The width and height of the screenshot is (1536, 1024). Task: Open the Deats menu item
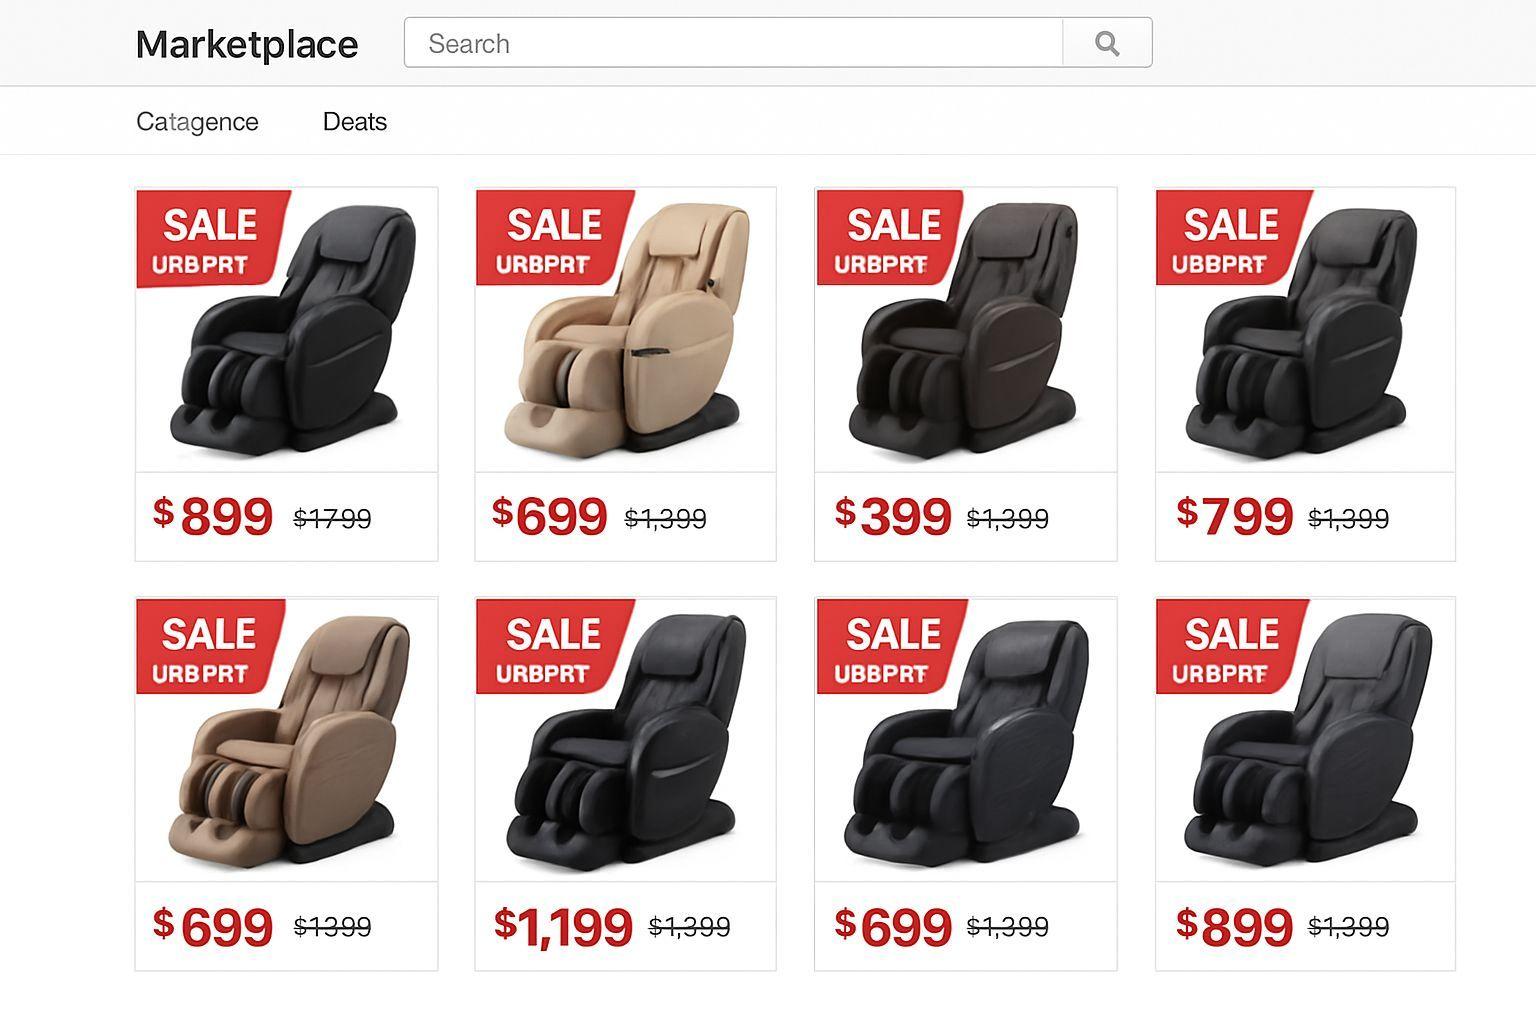point(354,122)
